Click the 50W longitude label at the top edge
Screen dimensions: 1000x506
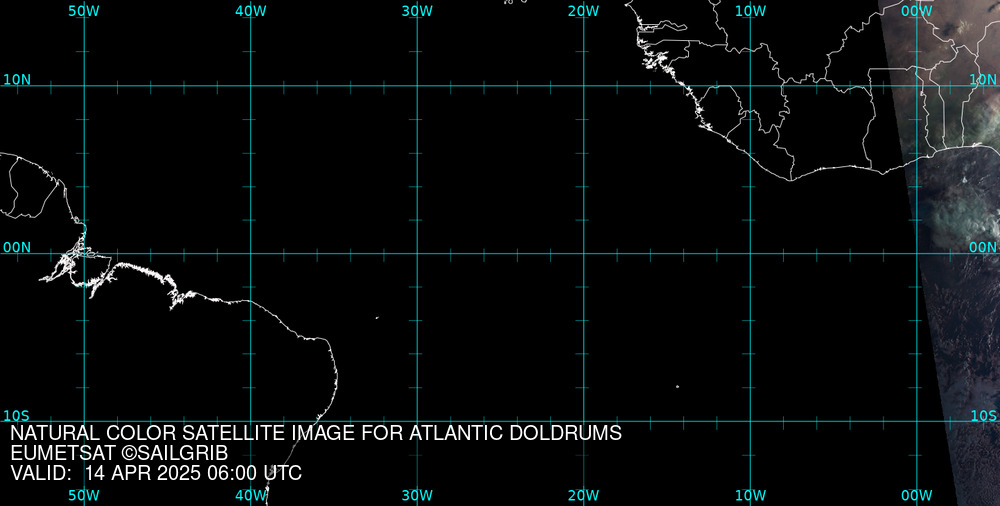83,11
